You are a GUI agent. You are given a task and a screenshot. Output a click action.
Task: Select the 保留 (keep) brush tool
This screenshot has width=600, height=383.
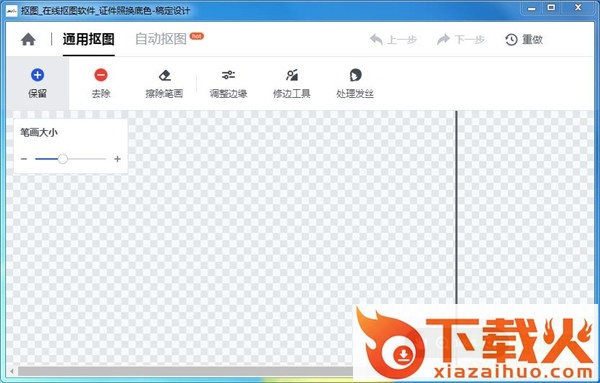(x=38, y=83)
